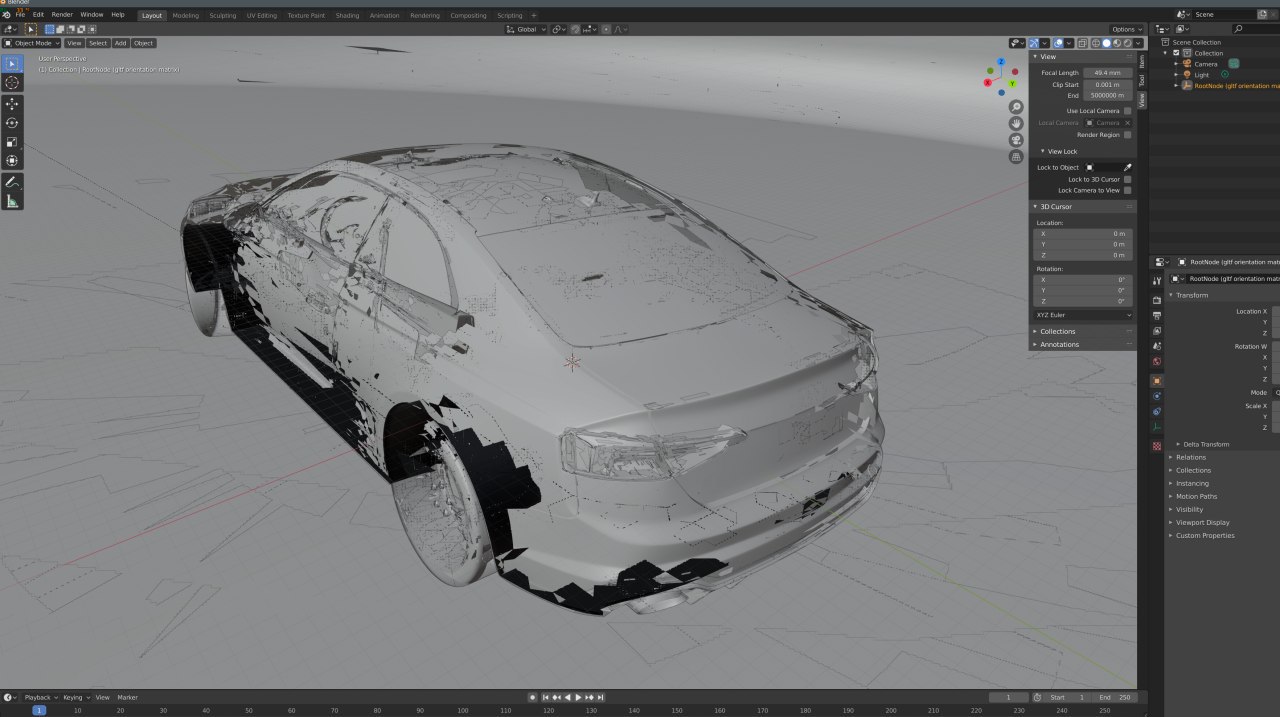The height and width of the screenshot is (717, 1280).
Task: Open the XYZ Euler rotation mode dropdown
Action: (x=1084, y=315)
